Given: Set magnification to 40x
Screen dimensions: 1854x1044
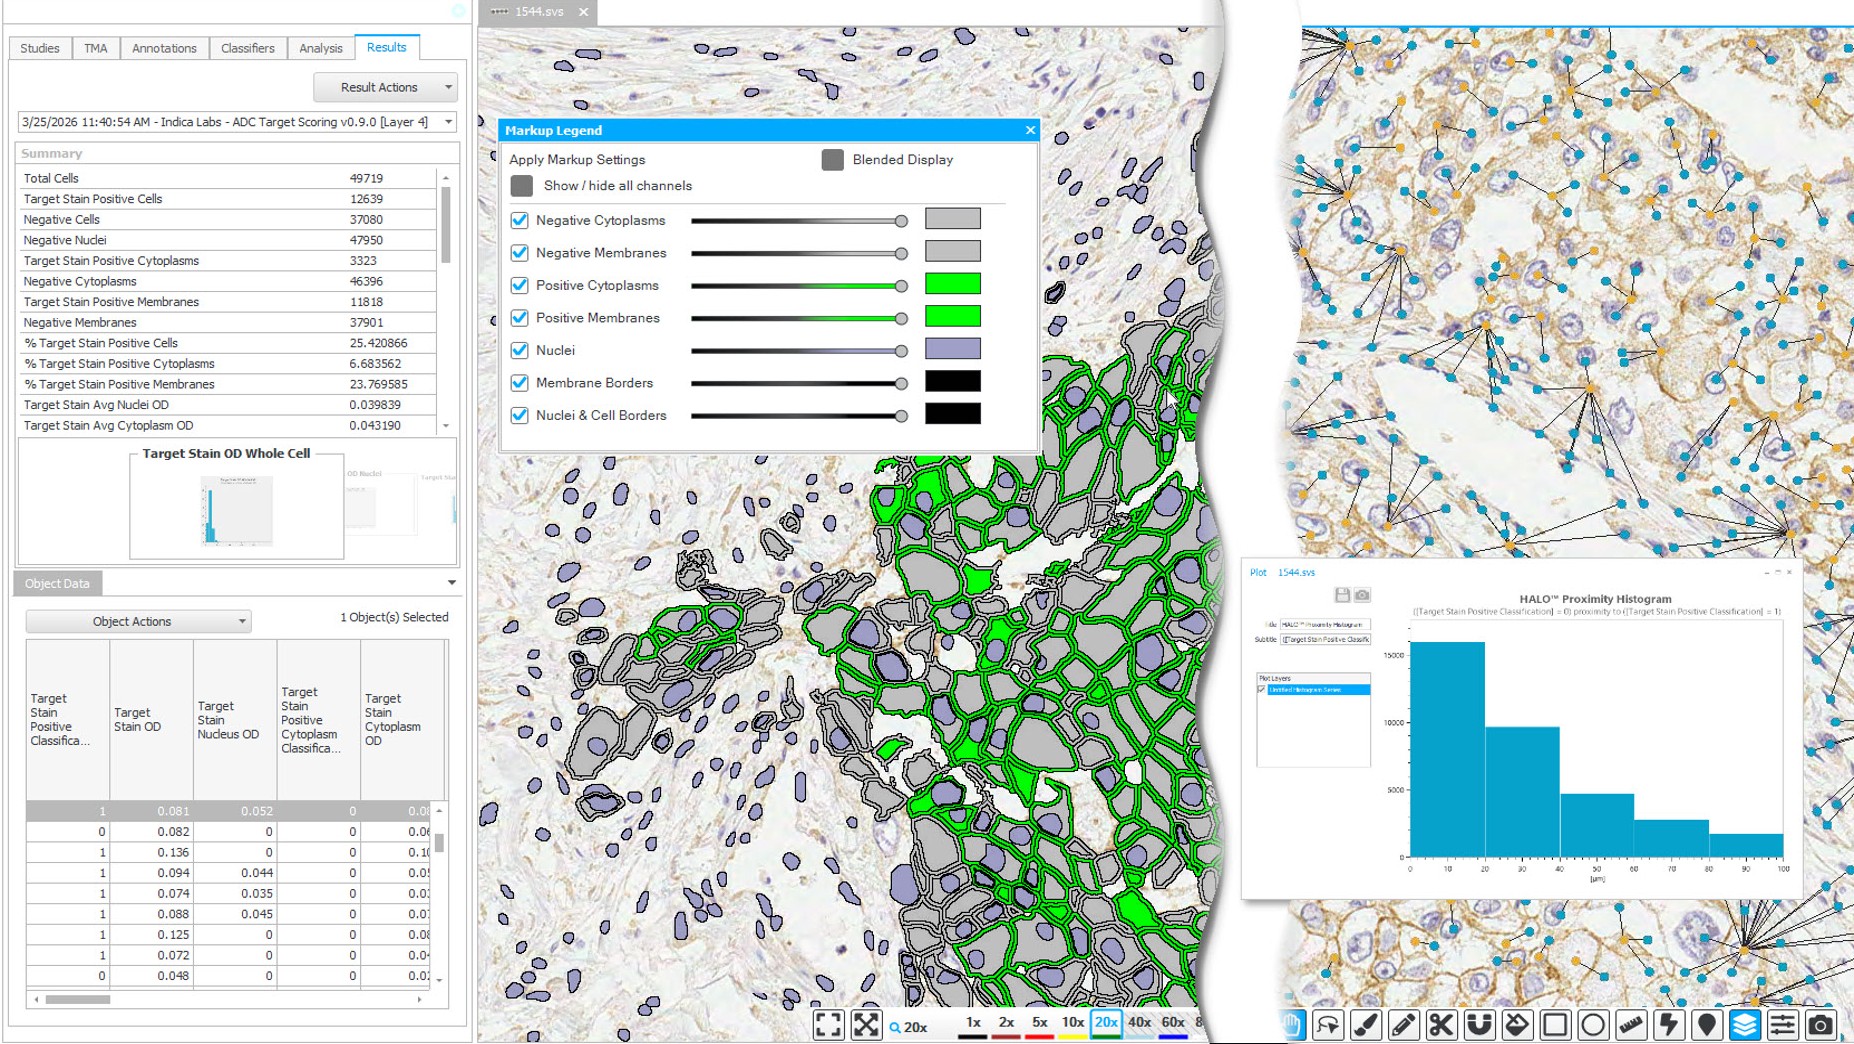Looking at the screenshot, I should 1139,1023.
